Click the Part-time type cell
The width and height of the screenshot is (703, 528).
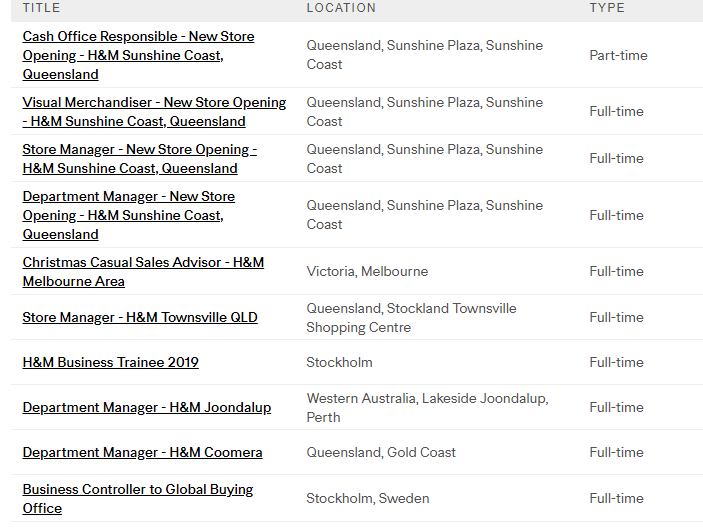point(618,55)
